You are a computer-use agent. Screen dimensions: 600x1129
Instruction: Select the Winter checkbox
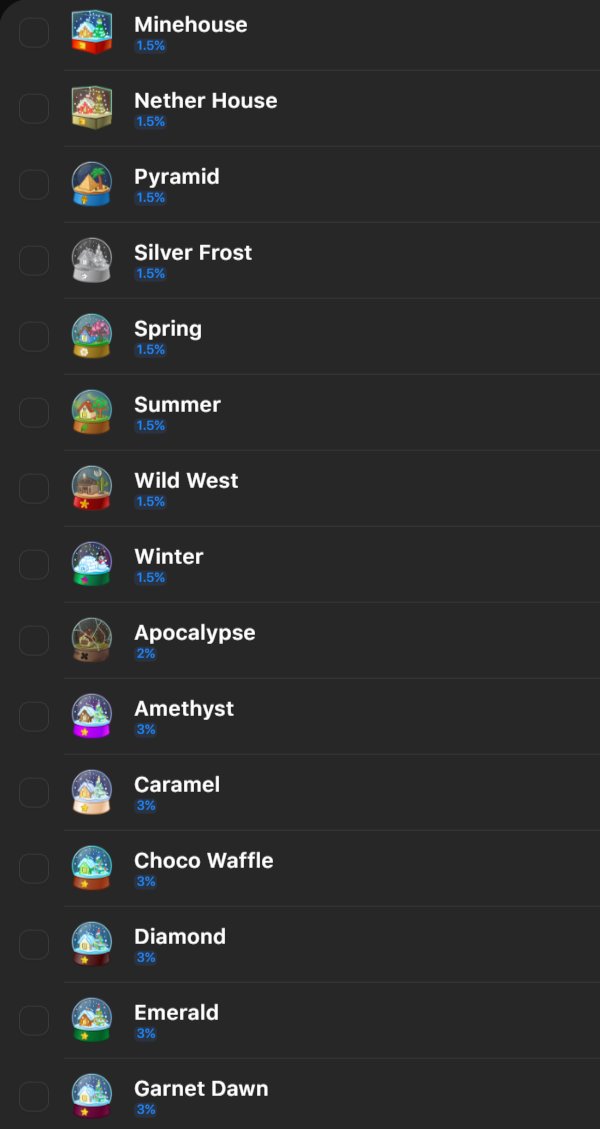coord(34,564)
